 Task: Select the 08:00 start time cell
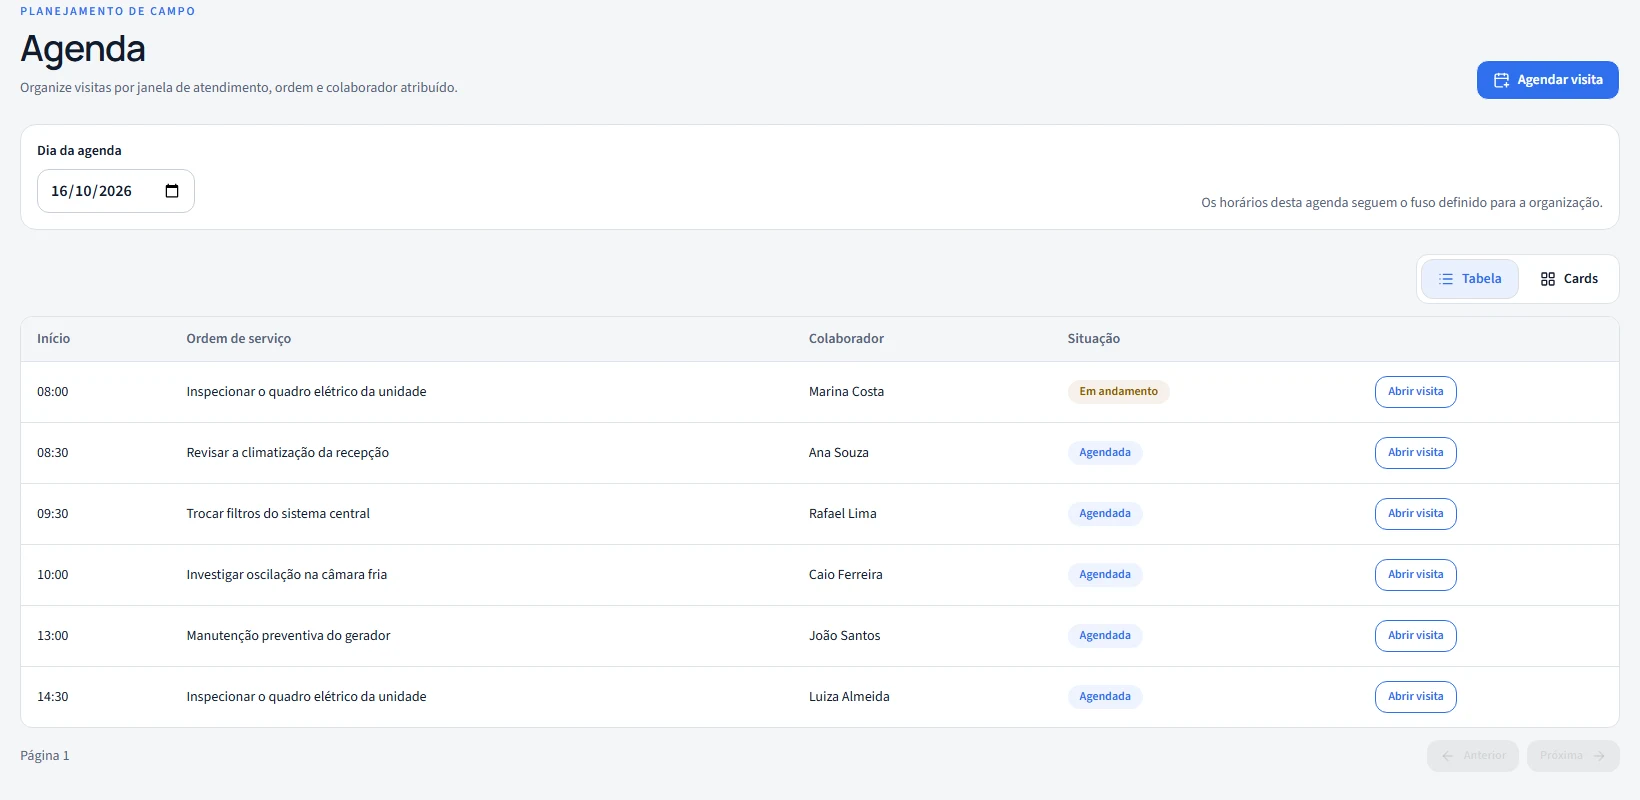[53, 392]
